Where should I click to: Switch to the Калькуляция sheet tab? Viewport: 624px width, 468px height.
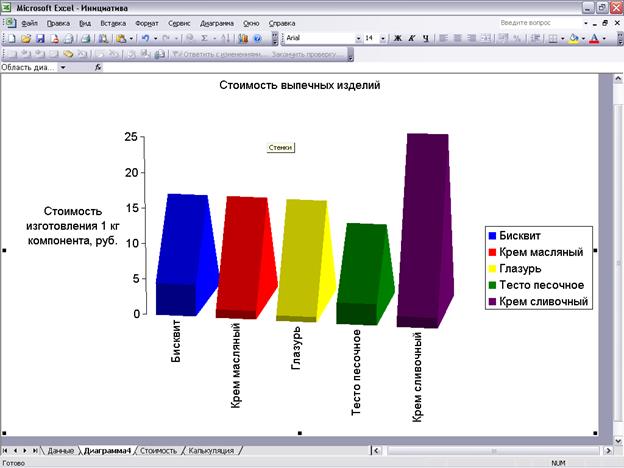click(212, 451)
